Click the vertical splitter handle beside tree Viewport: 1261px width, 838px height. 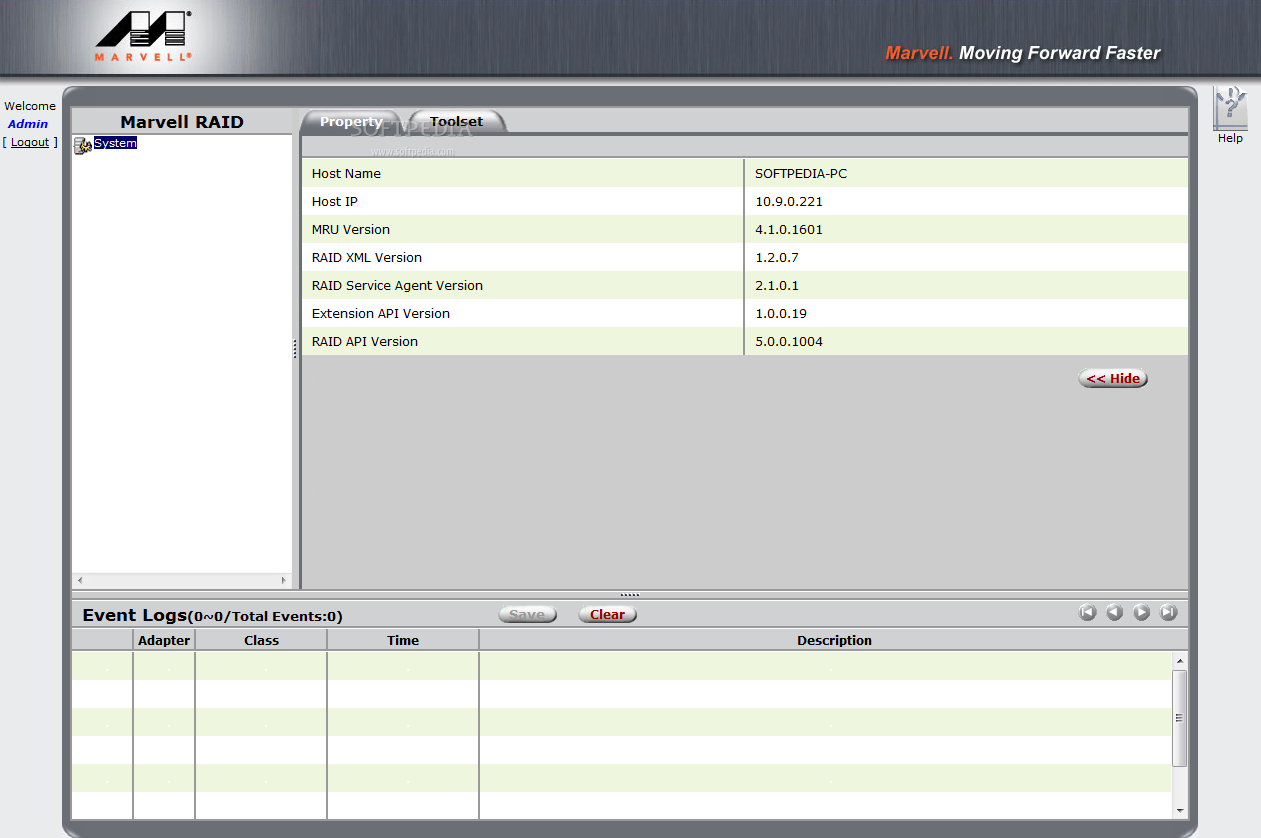(295, 349)
